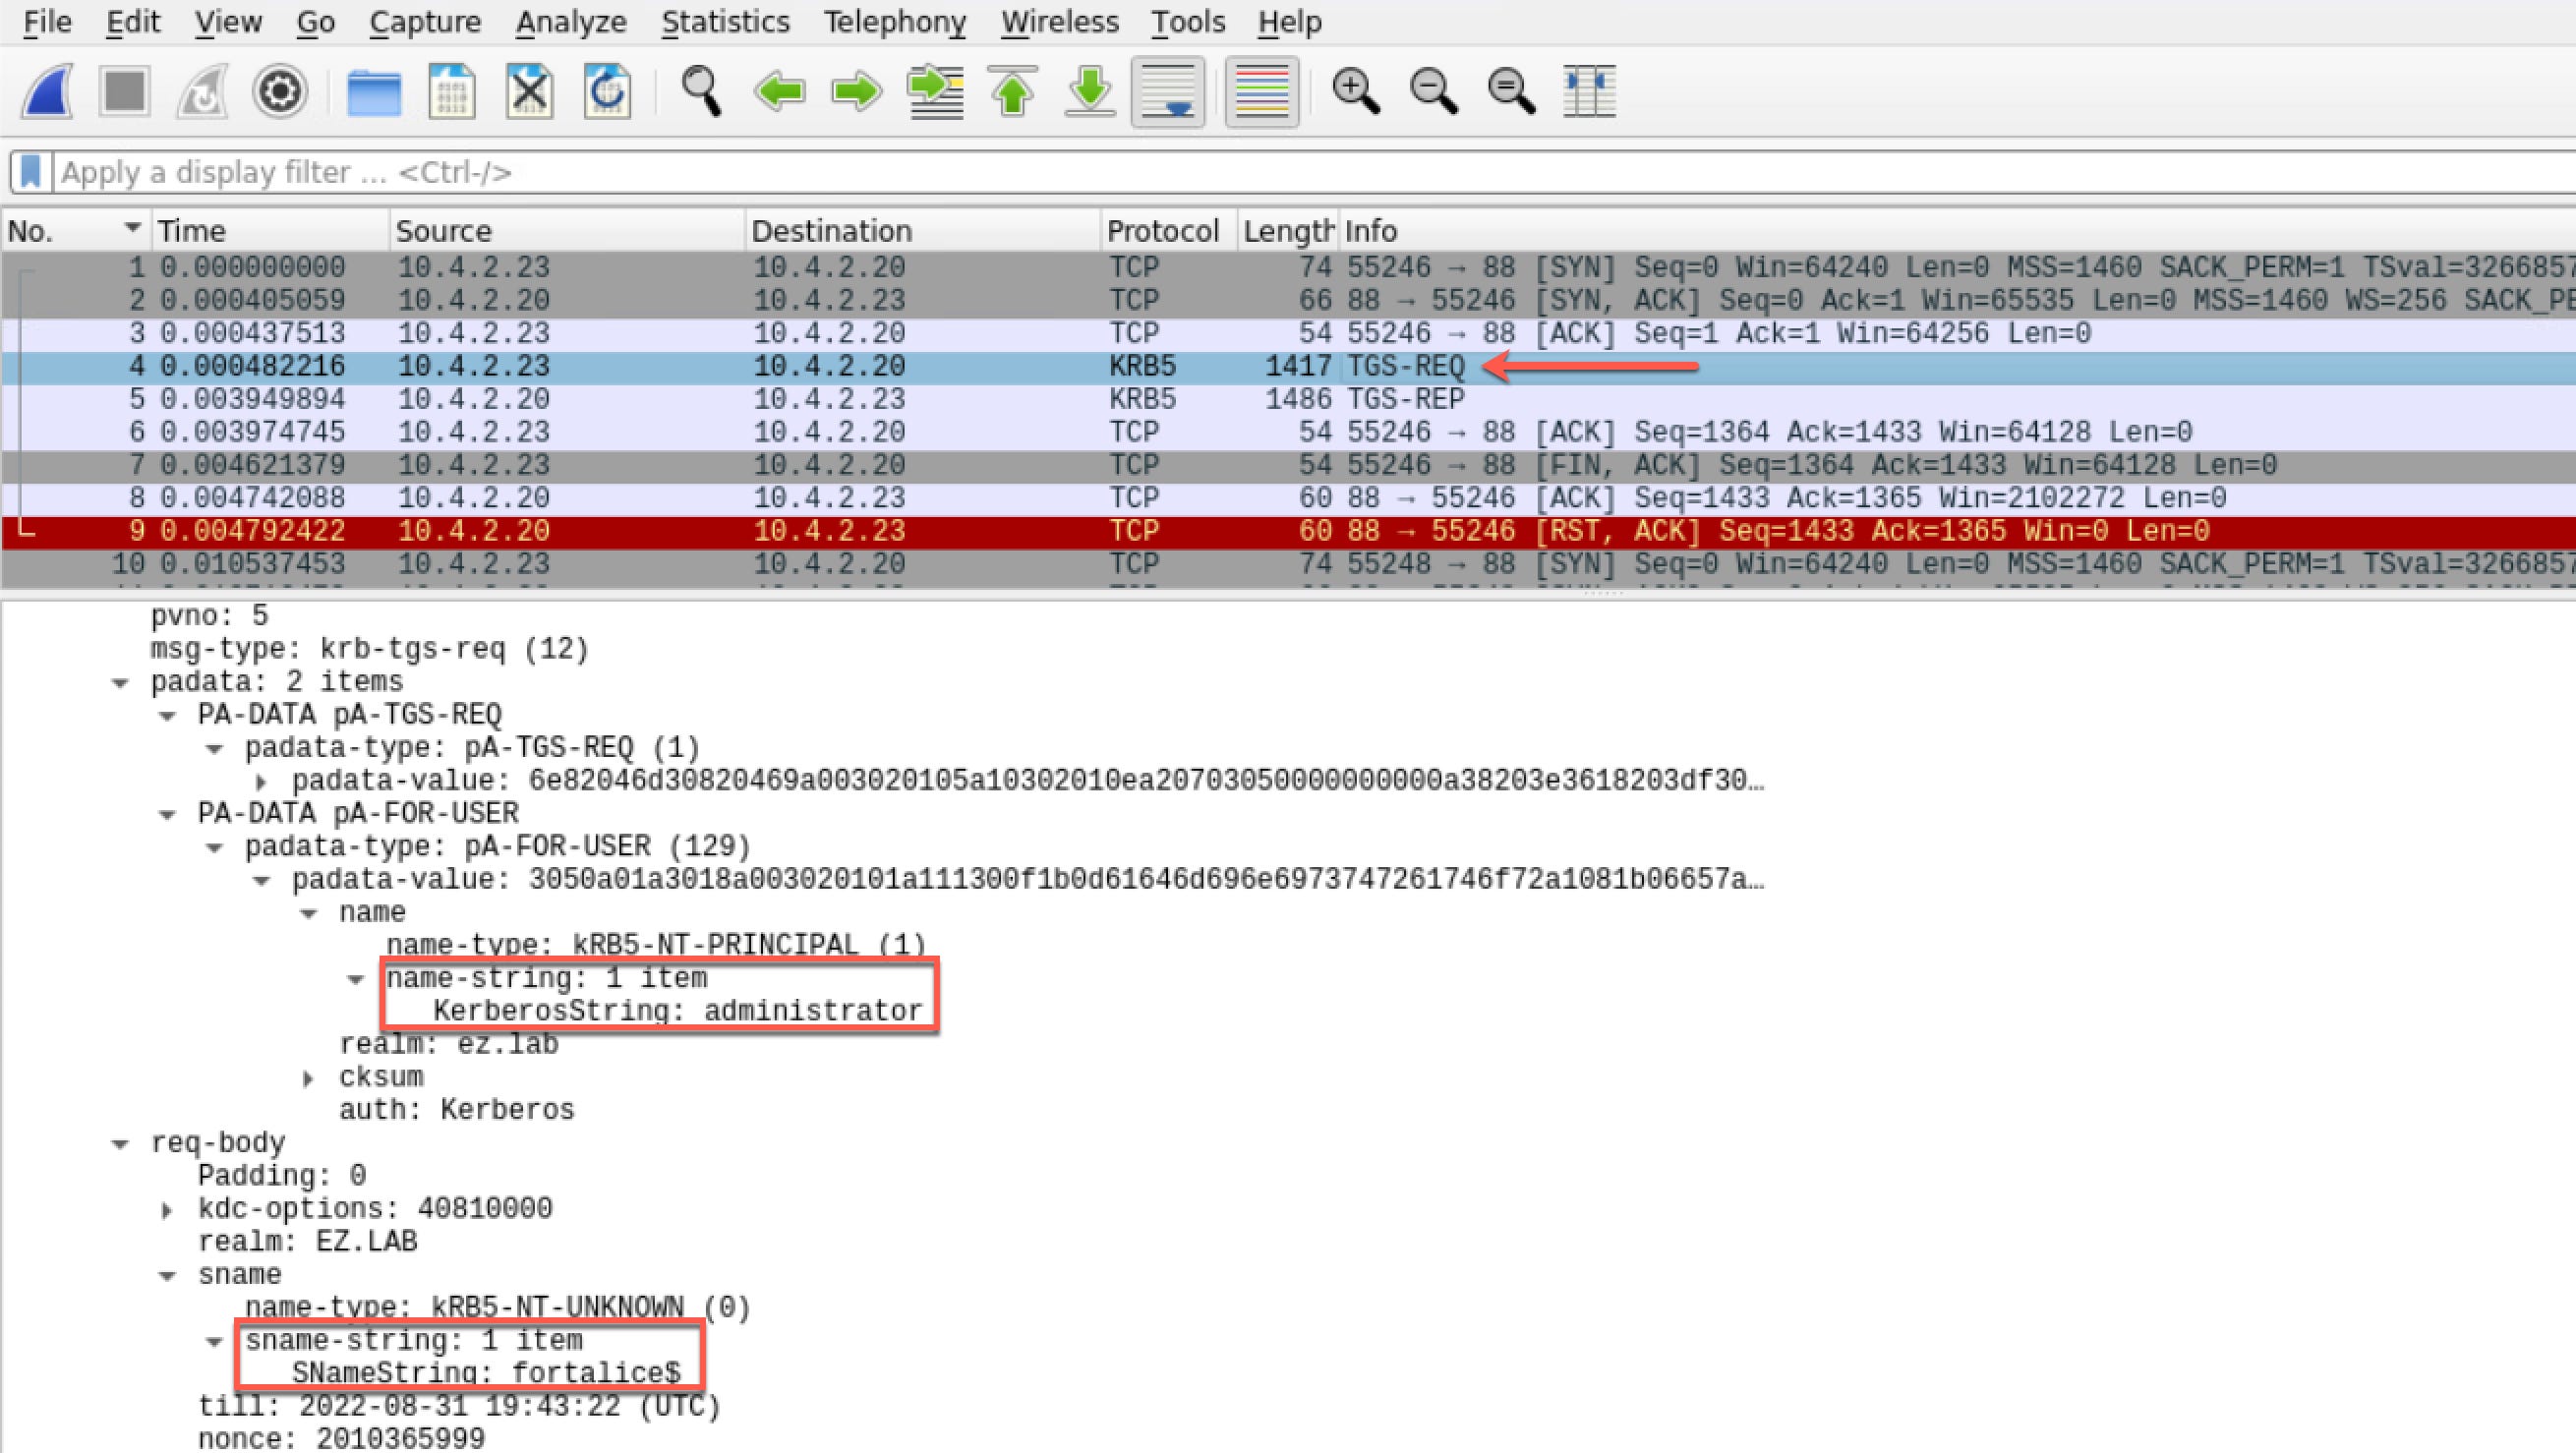Toggle packet colorization button

tap(1261, 92)
